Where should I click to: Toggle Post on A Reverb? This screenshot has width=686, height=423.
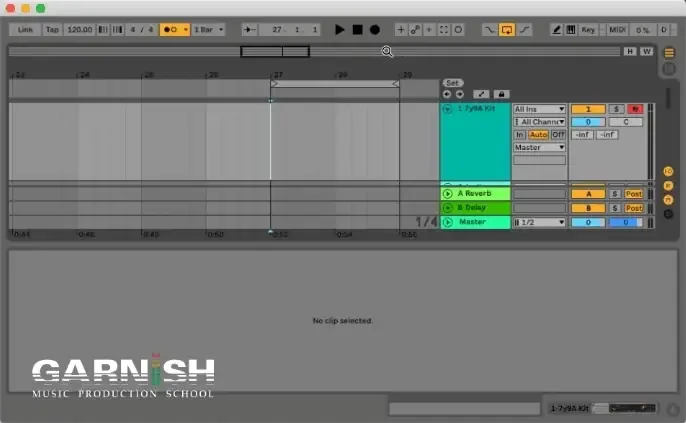click(x=634, y=194)
